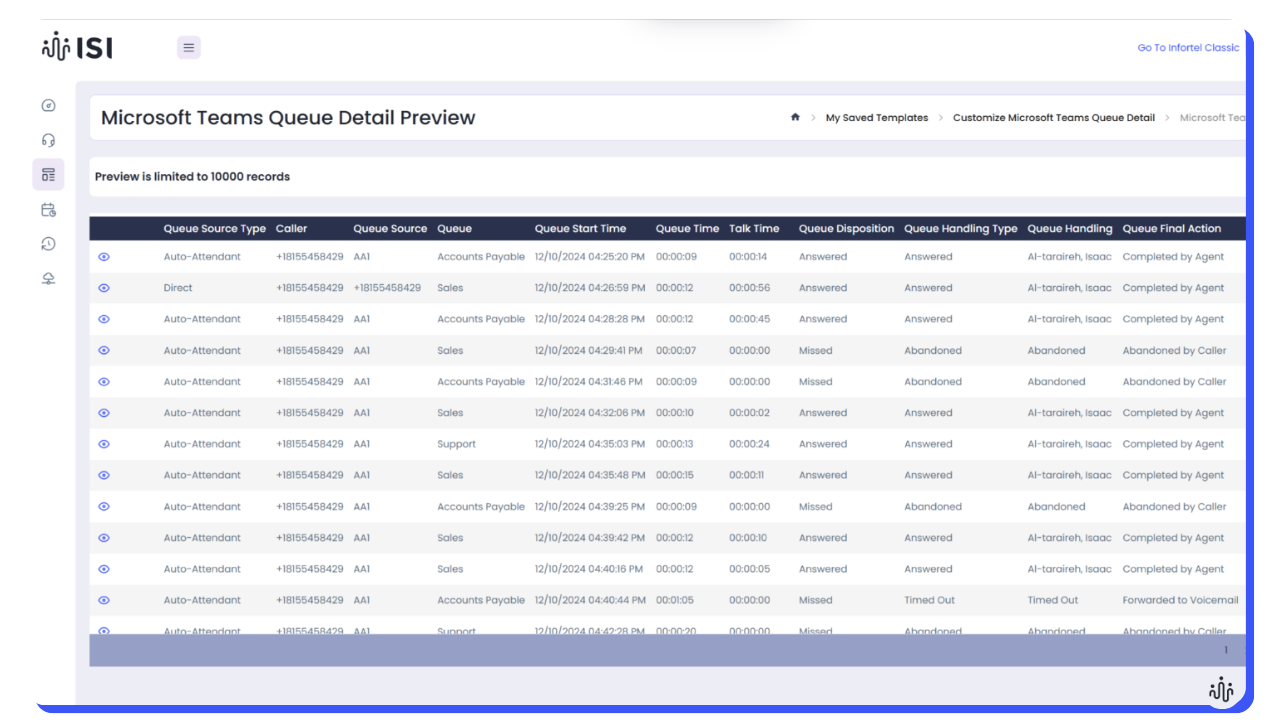Image resolution: width=1280 pixels, height=720 pixels.
Task: Click the "00:00:45" talk time cell
Action: pos(749,319)
